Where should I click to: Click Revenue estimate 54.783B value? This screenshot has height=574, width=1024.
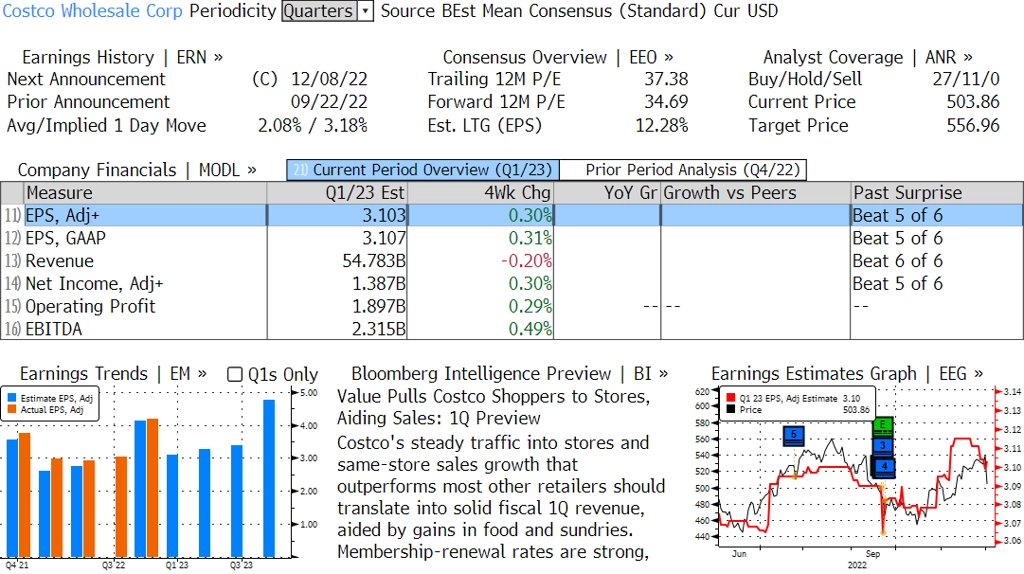pyautogui.click(x=374, y=261)
